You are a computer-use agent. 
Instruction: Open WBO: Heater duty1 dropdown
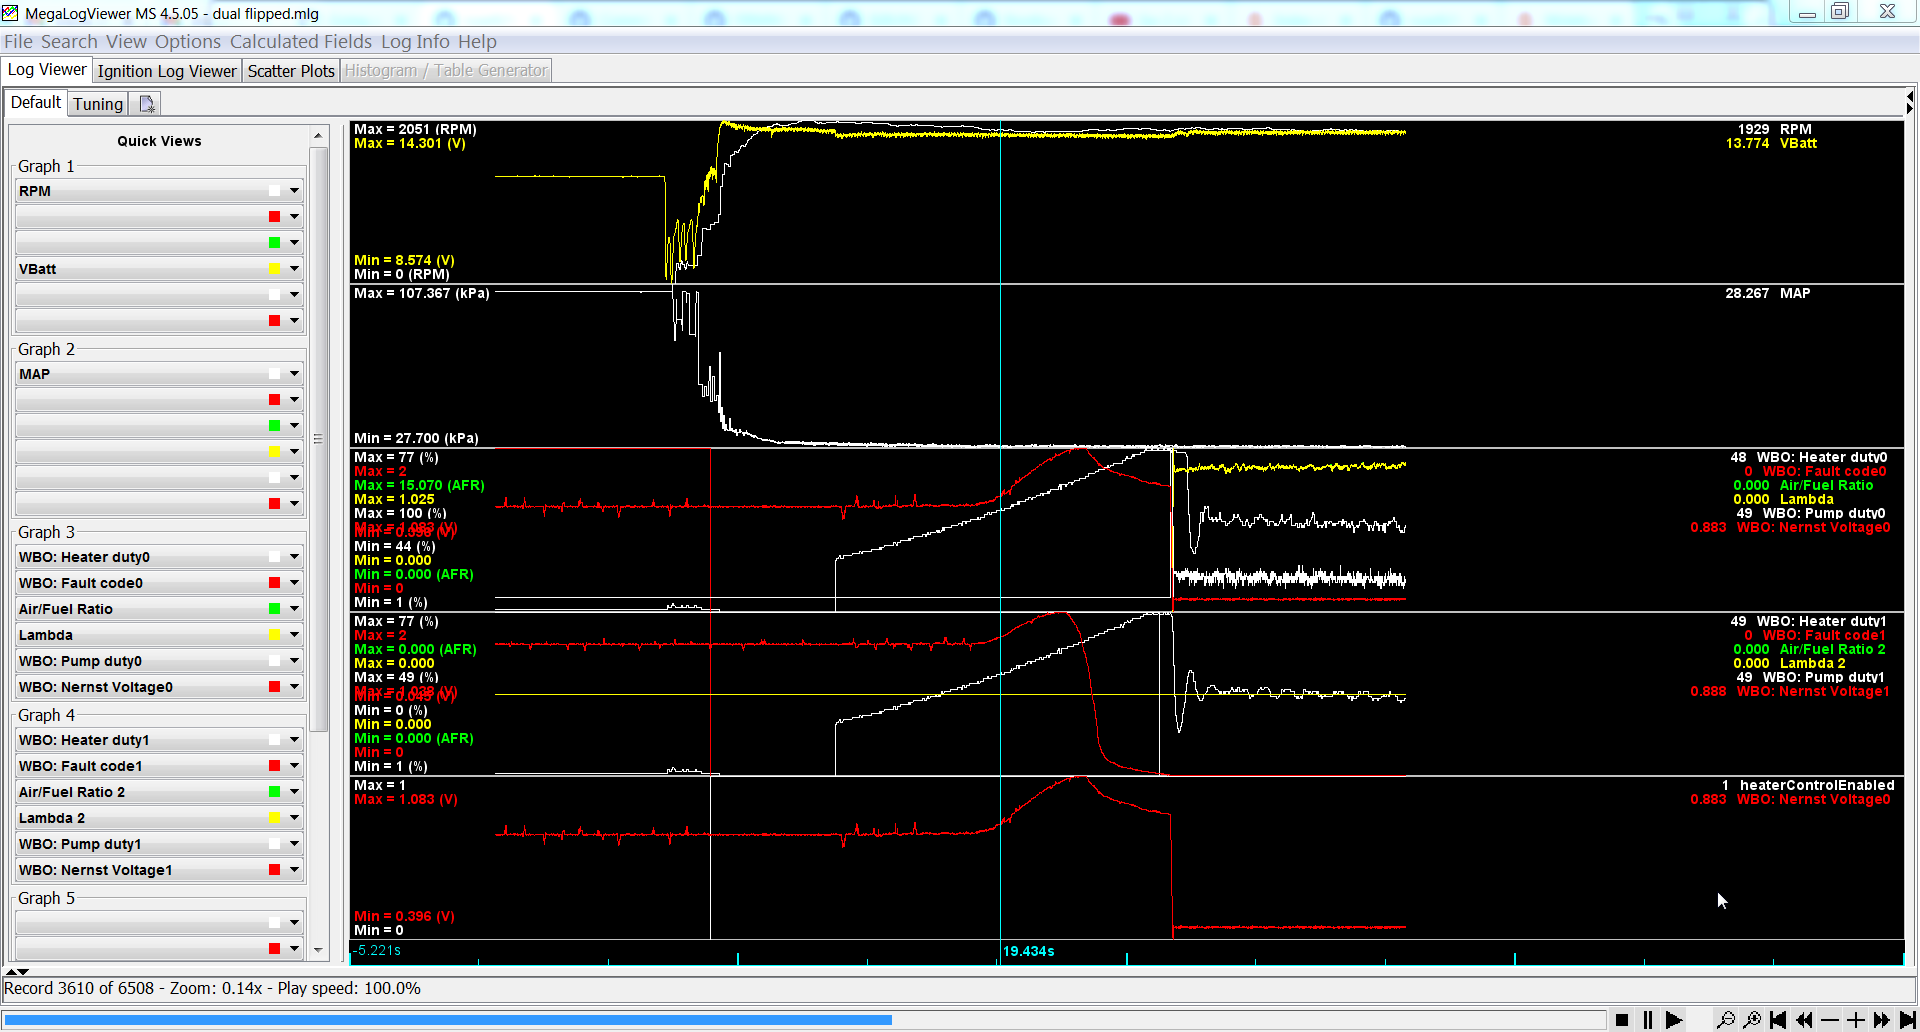coord(294,740)
